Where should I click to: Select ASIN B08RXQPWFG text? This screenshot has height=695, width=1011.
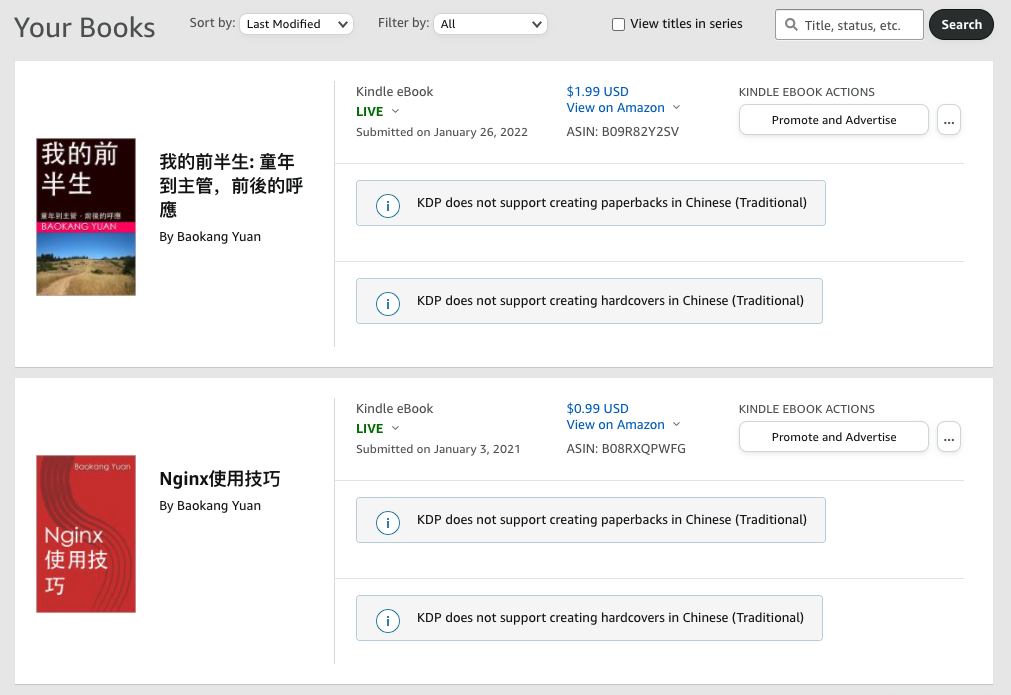tap(625, 449)
